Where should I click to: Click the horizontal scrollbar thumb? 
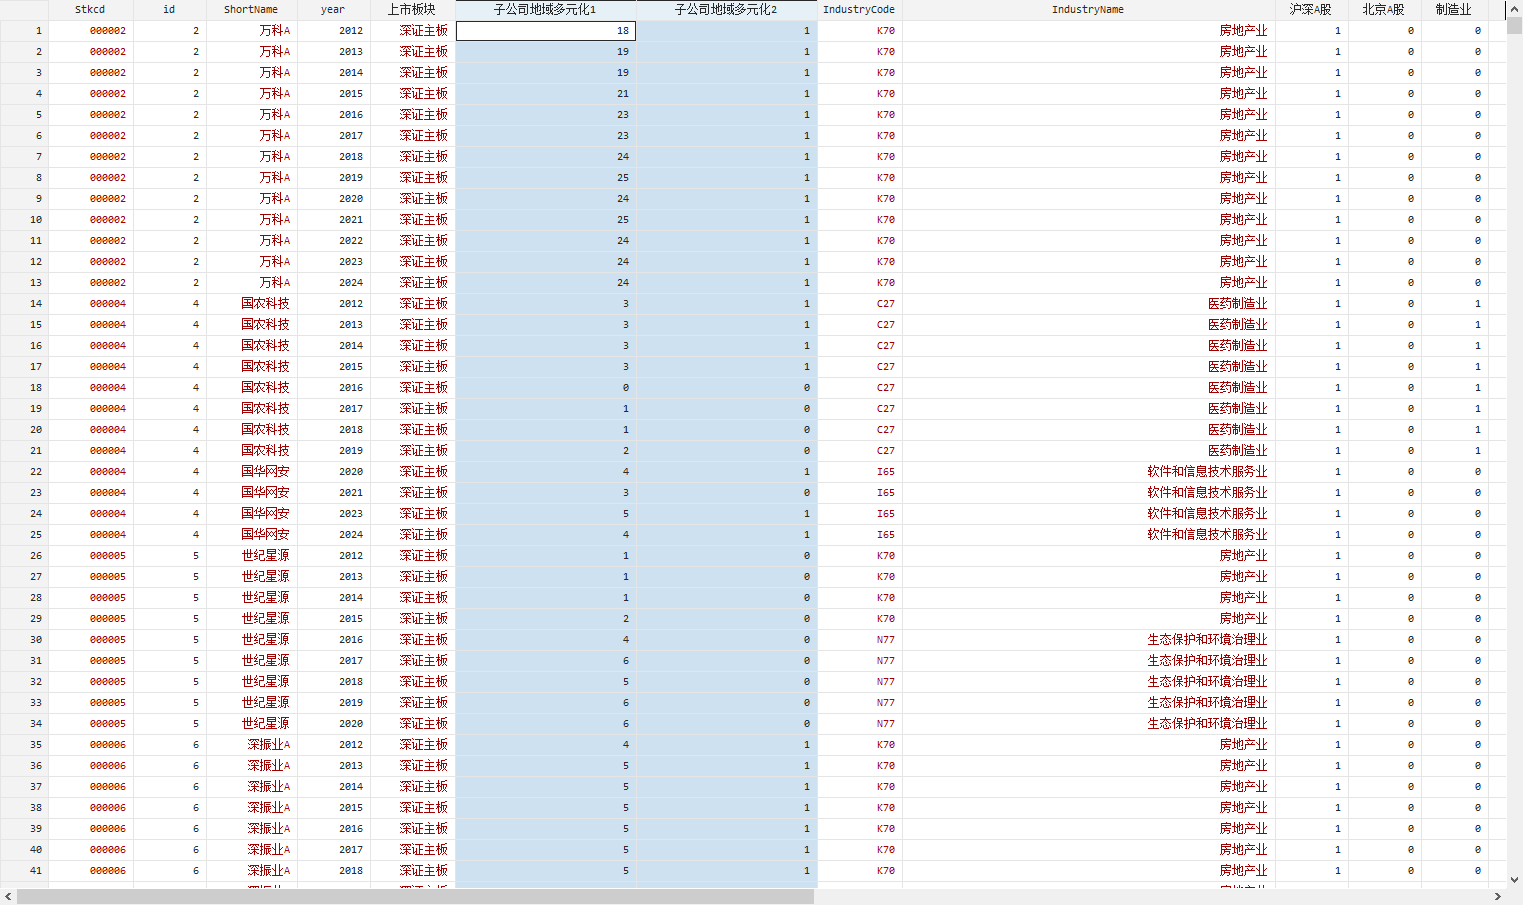click(x=415, y=897)
